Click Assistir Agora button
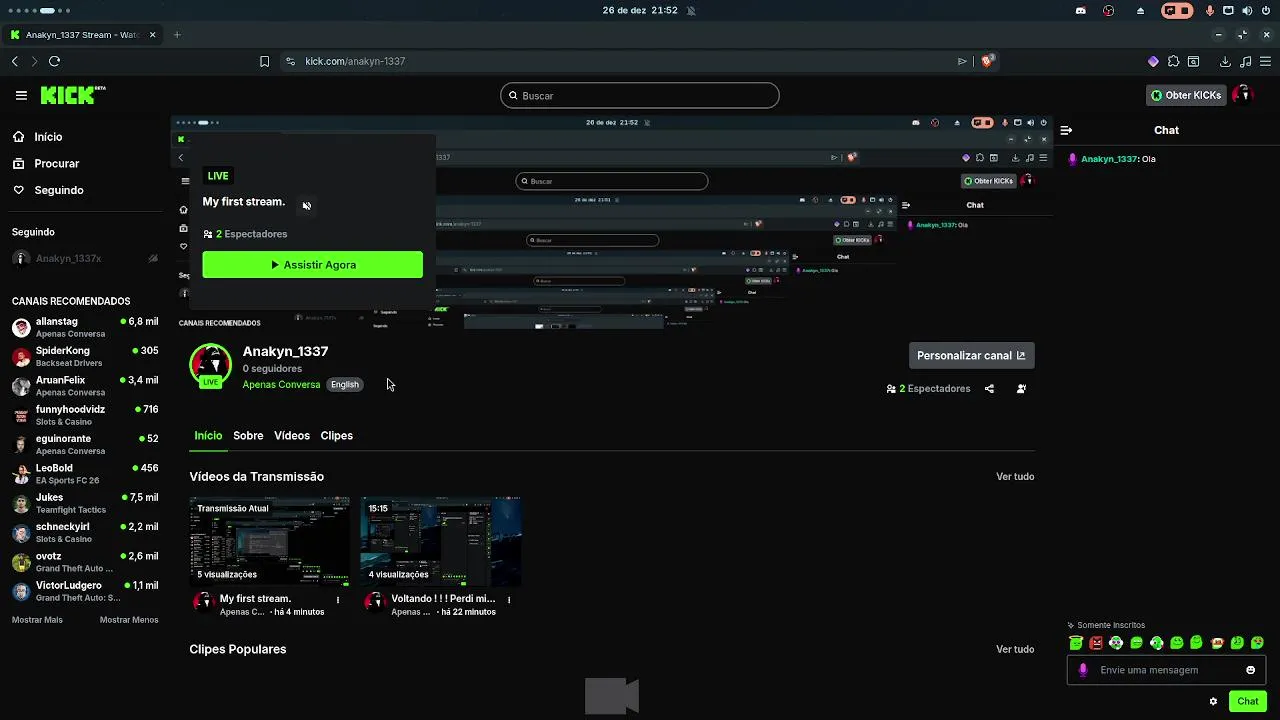1280x720 pixels. coord(312,265)
